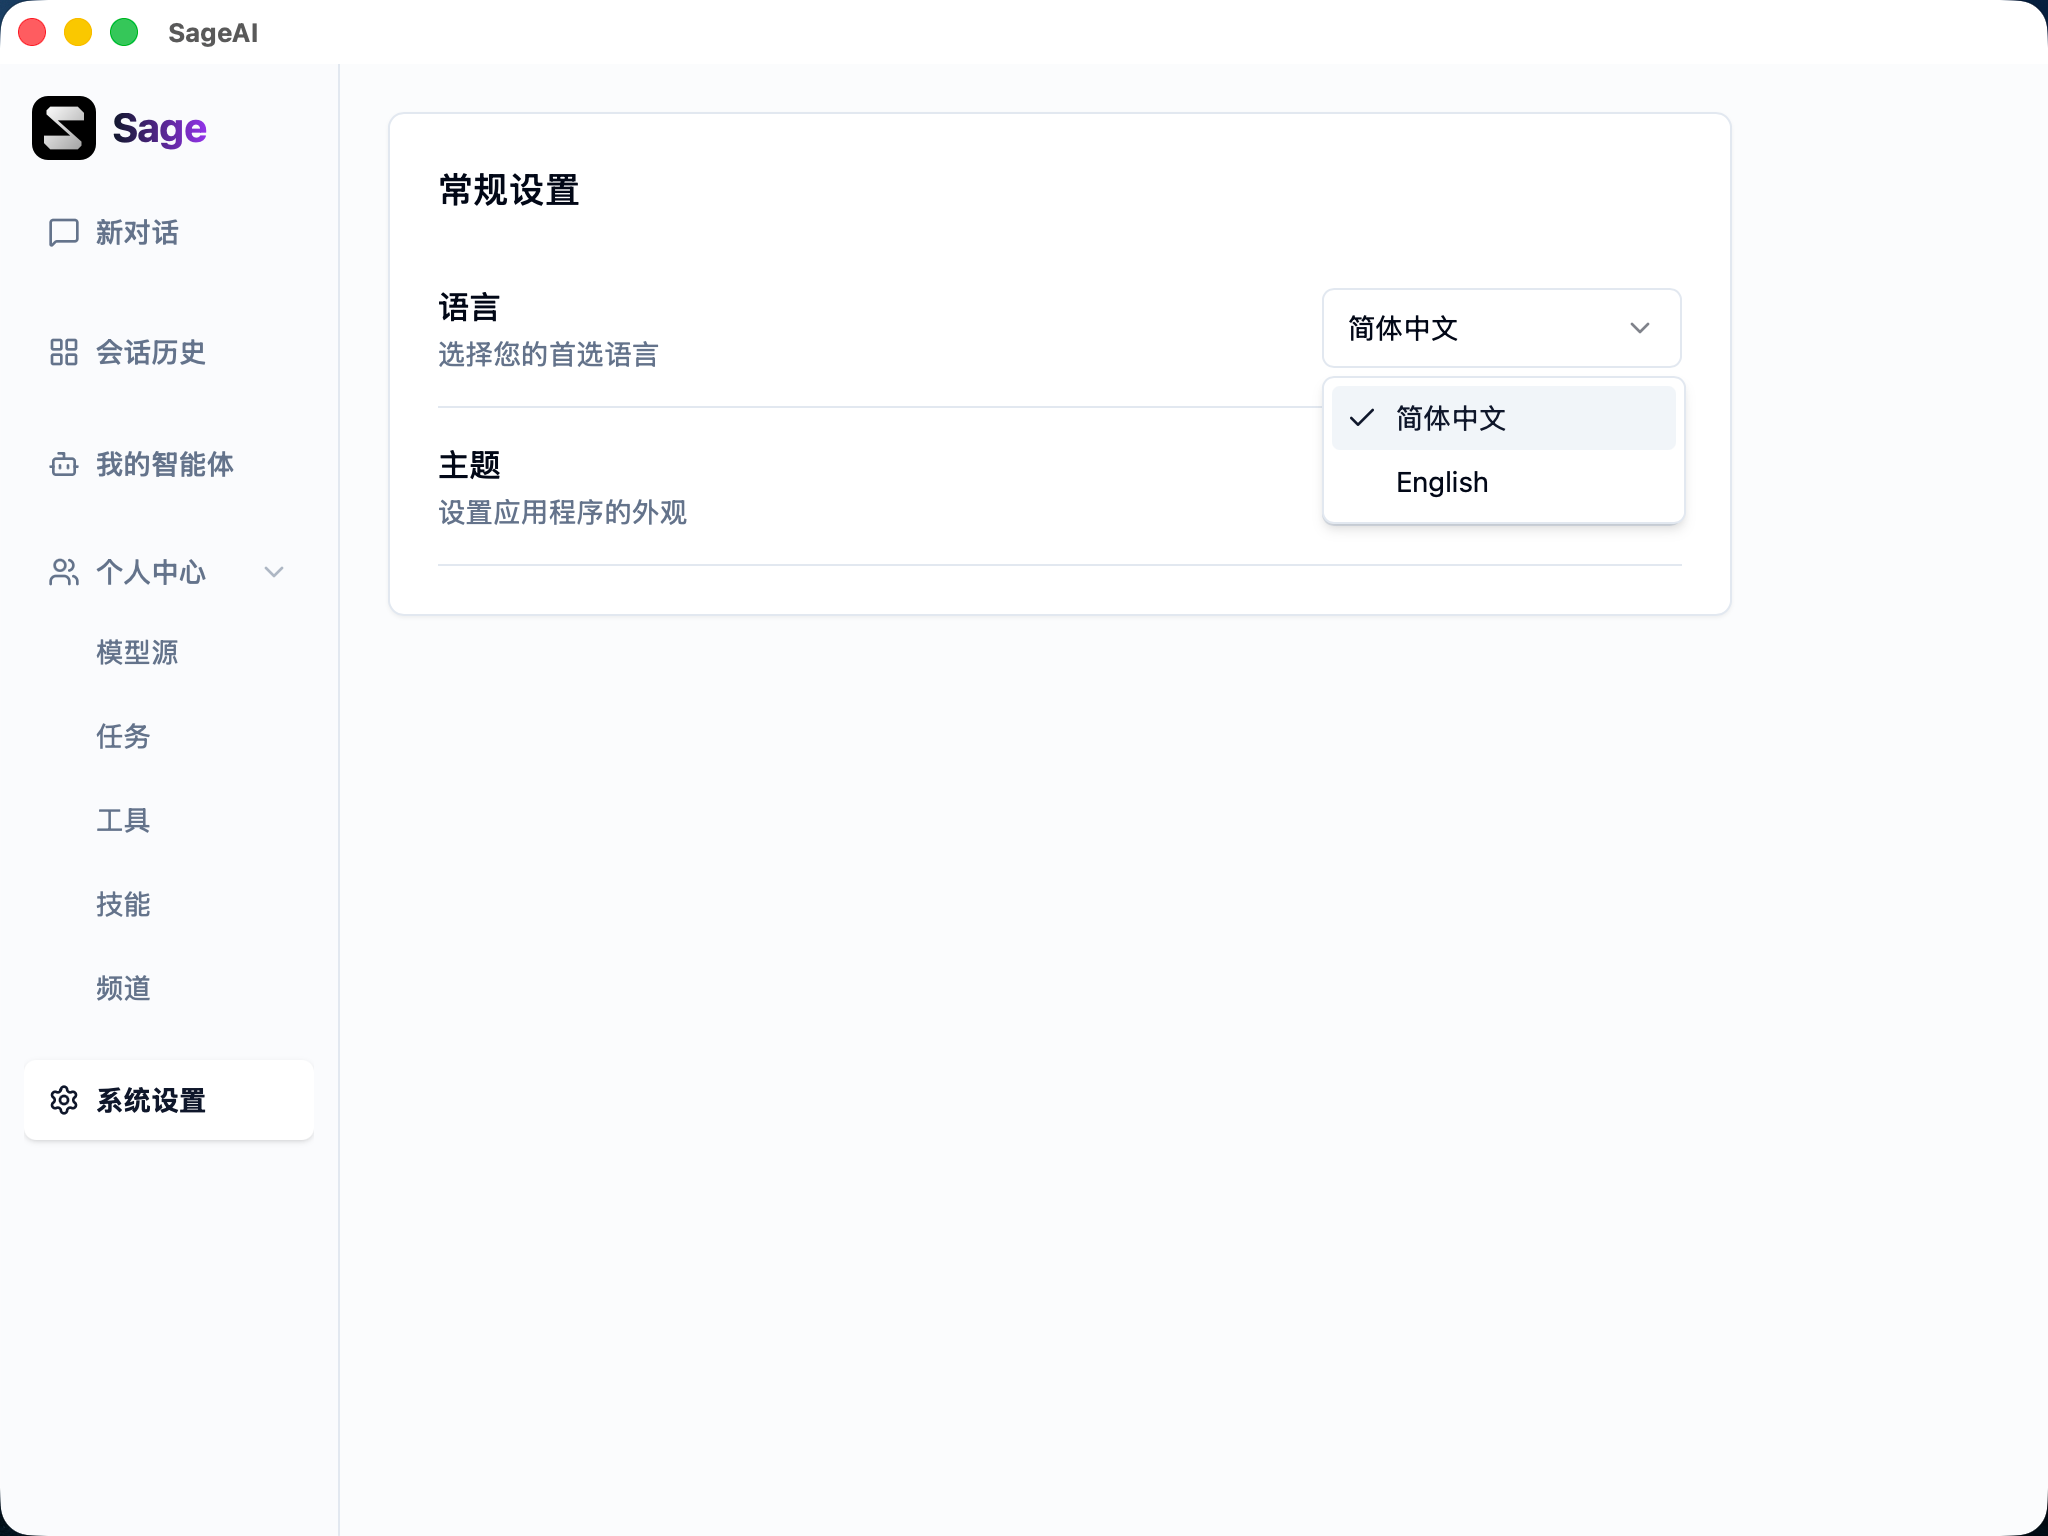Select the 新对话 chat bubble icon
2048x1536 pixels.
pos(63,233)
